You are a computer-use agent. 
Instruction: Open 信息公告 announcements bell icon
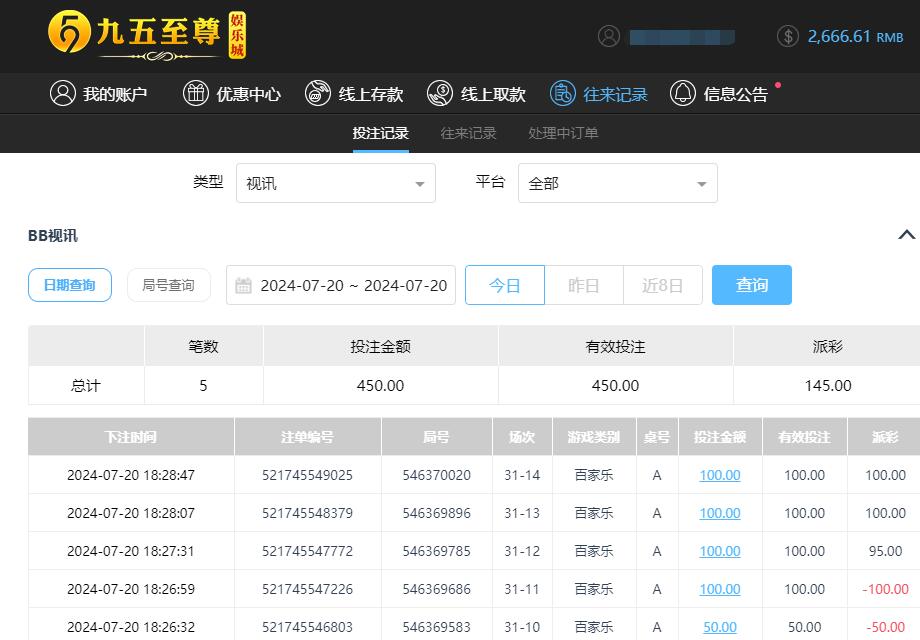click(x=682, y=93)
